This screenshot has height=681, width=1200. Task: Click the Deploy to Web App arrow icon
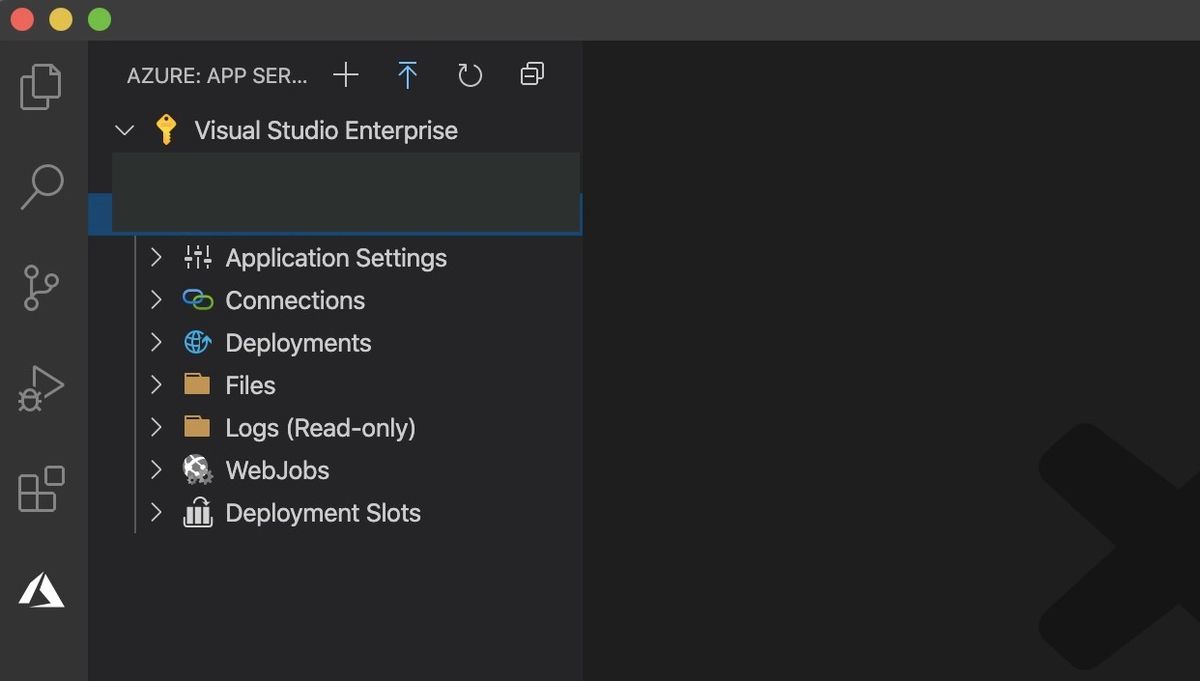pos(407,75)
